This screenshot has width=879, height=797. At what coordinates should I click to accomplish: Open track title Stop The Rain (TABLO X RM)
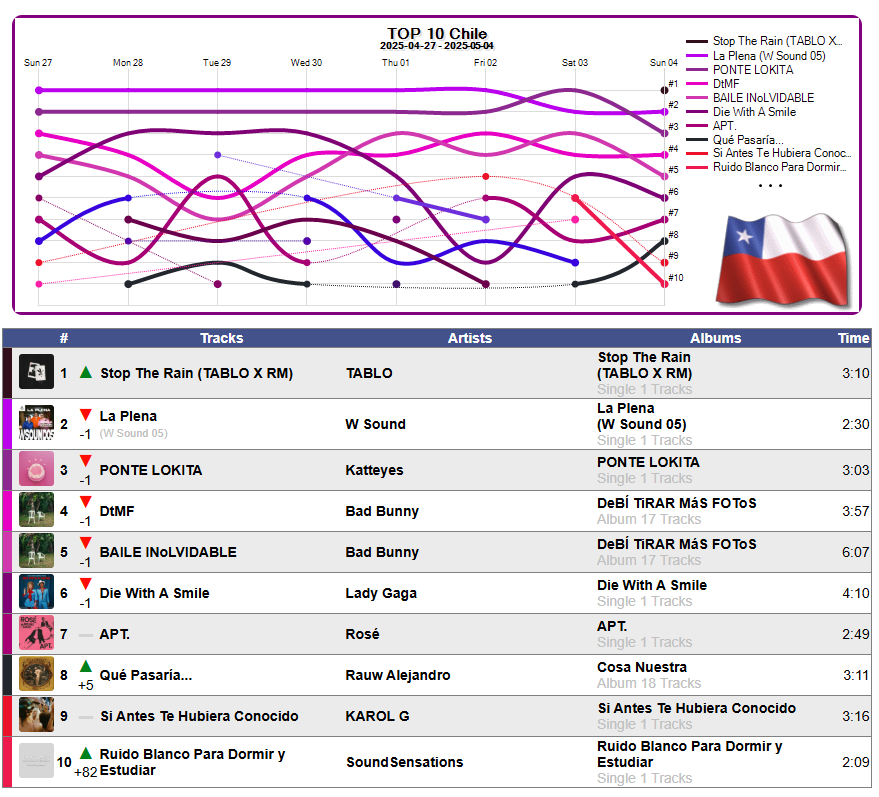[197, 373]
